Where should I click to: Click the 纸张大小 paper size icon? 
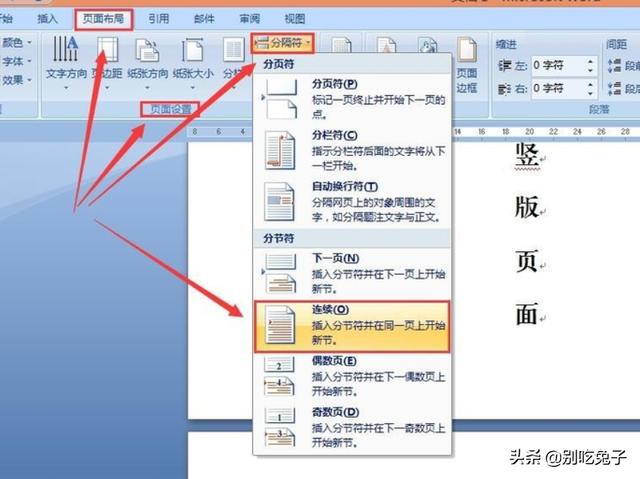coord(192,49)
